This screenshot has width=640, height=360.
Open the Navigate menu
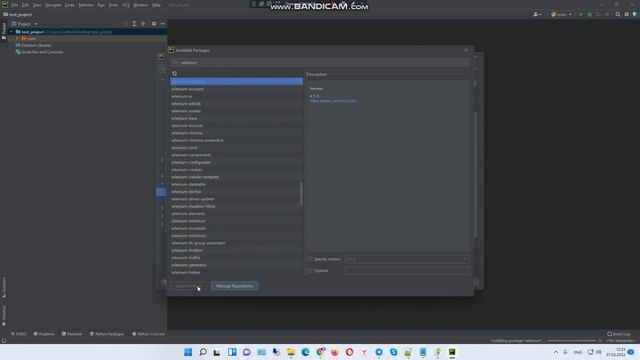[53, 5]
